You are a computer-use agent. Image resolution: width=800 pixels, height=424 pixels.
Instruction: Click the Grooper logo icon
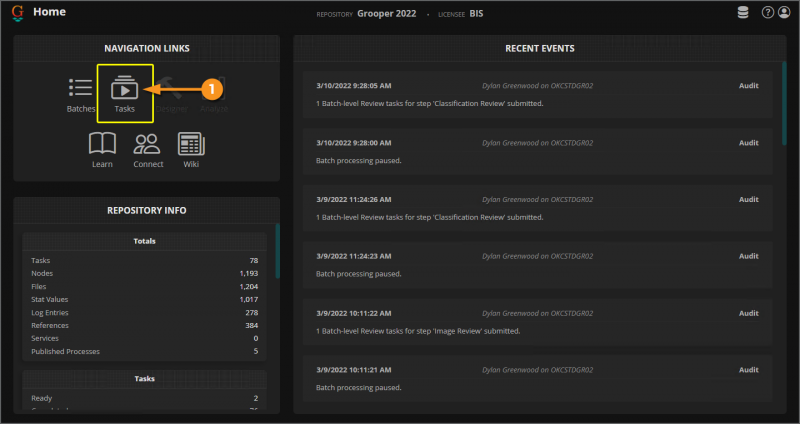pyautogui.click(x=17, y=13)
